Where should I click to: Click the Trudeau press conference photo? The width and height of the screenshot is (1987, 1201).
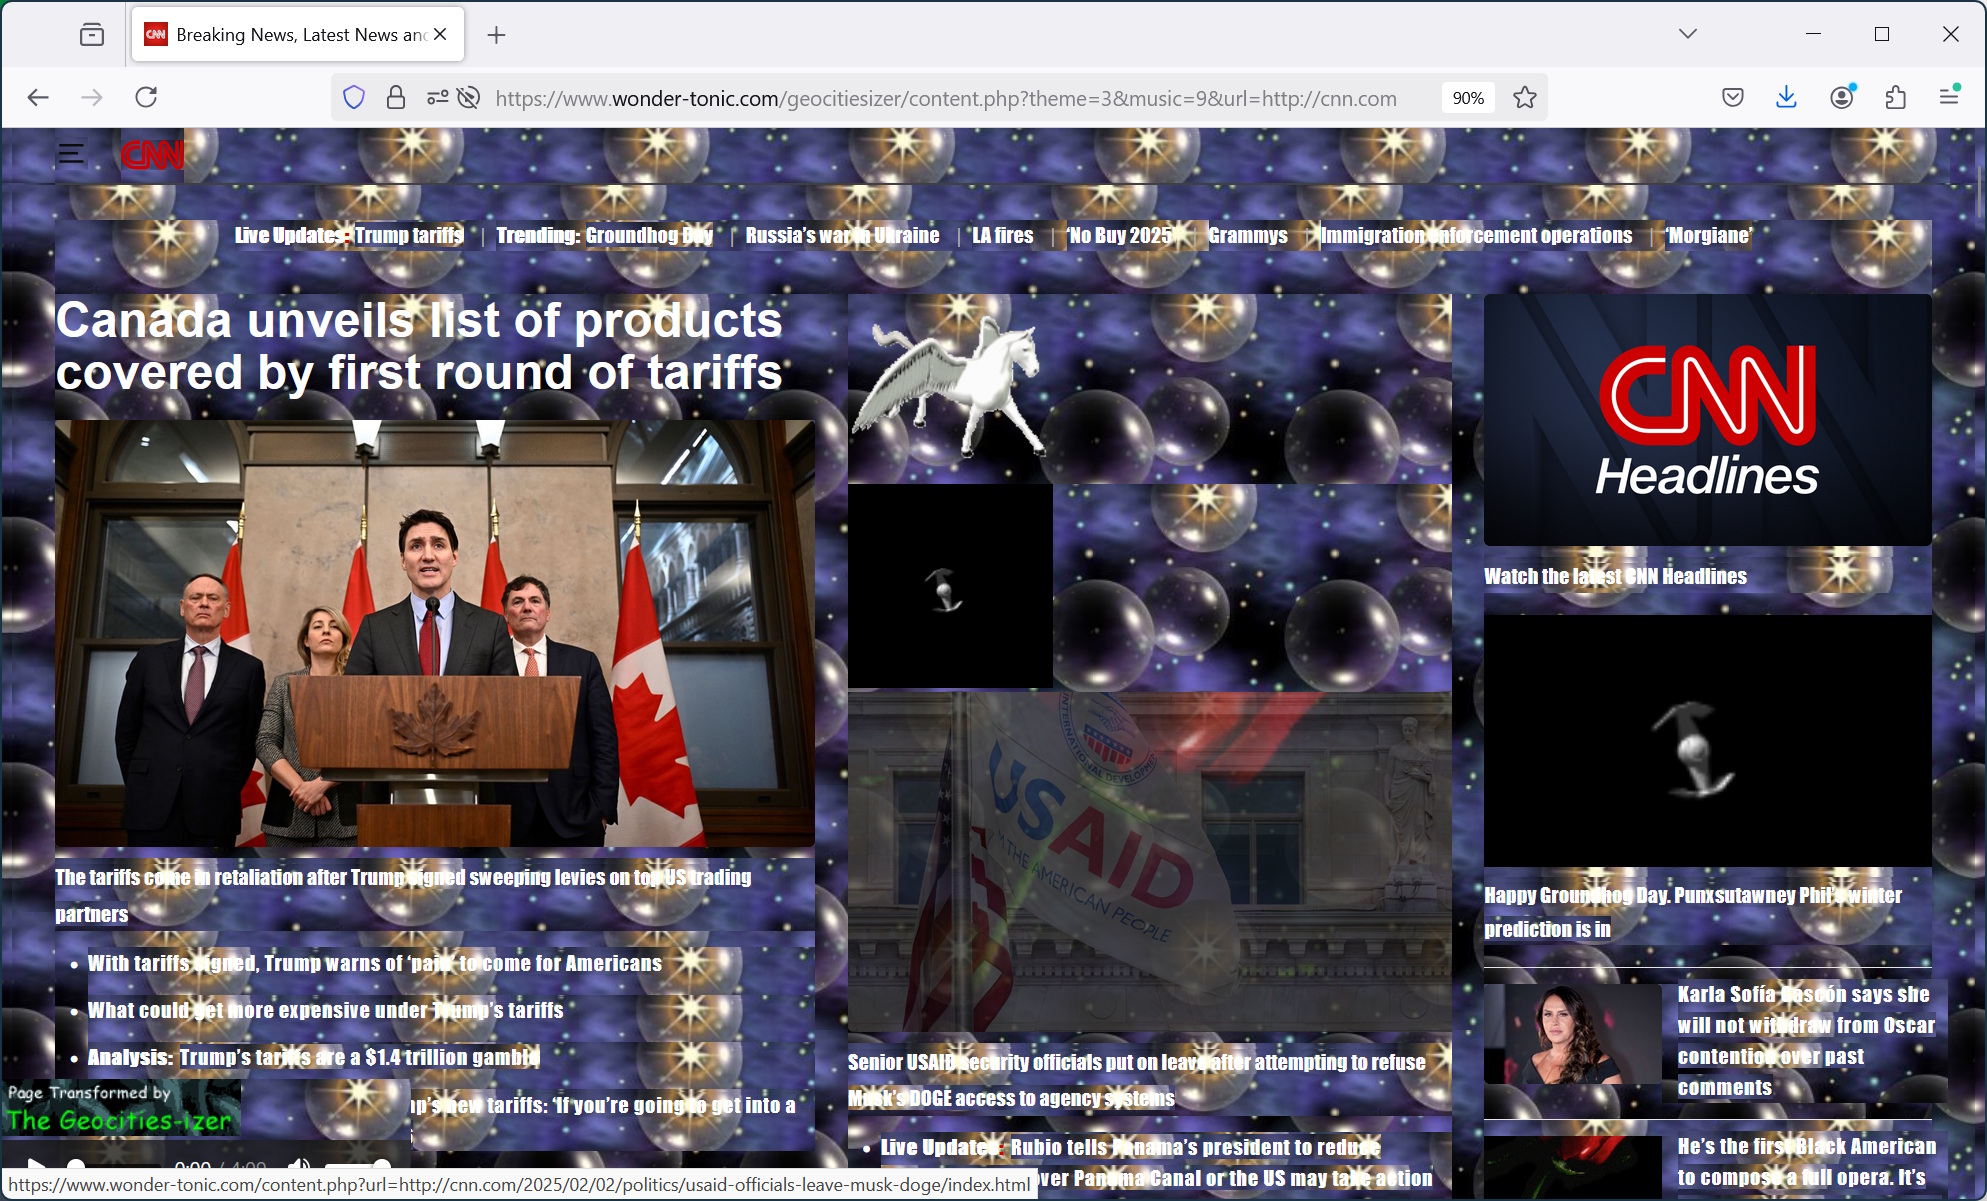coord(435,634)
